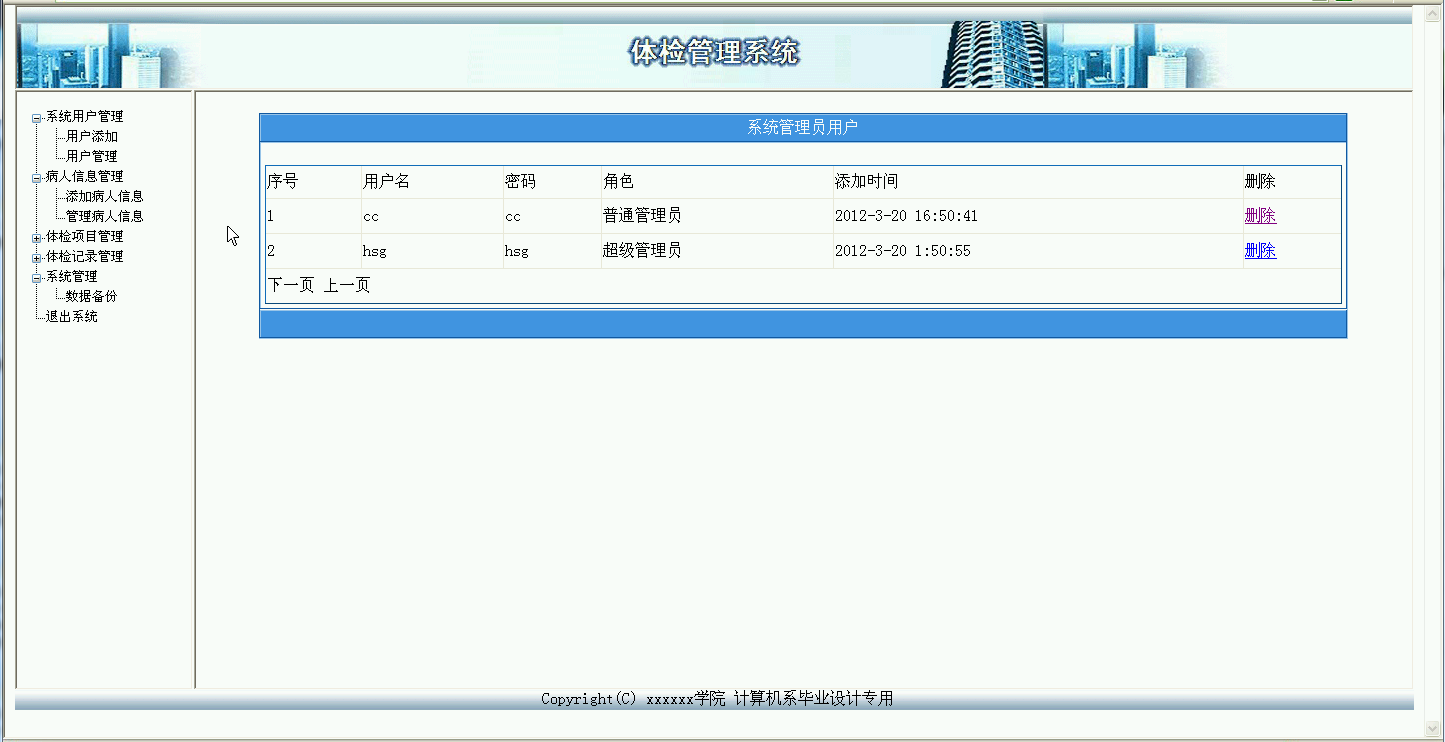Image resolution: width=1445 pixels, height=742 pixels.
Task: Click timestamp 2012-3-20 1:50:55
Action: point(903,251)
